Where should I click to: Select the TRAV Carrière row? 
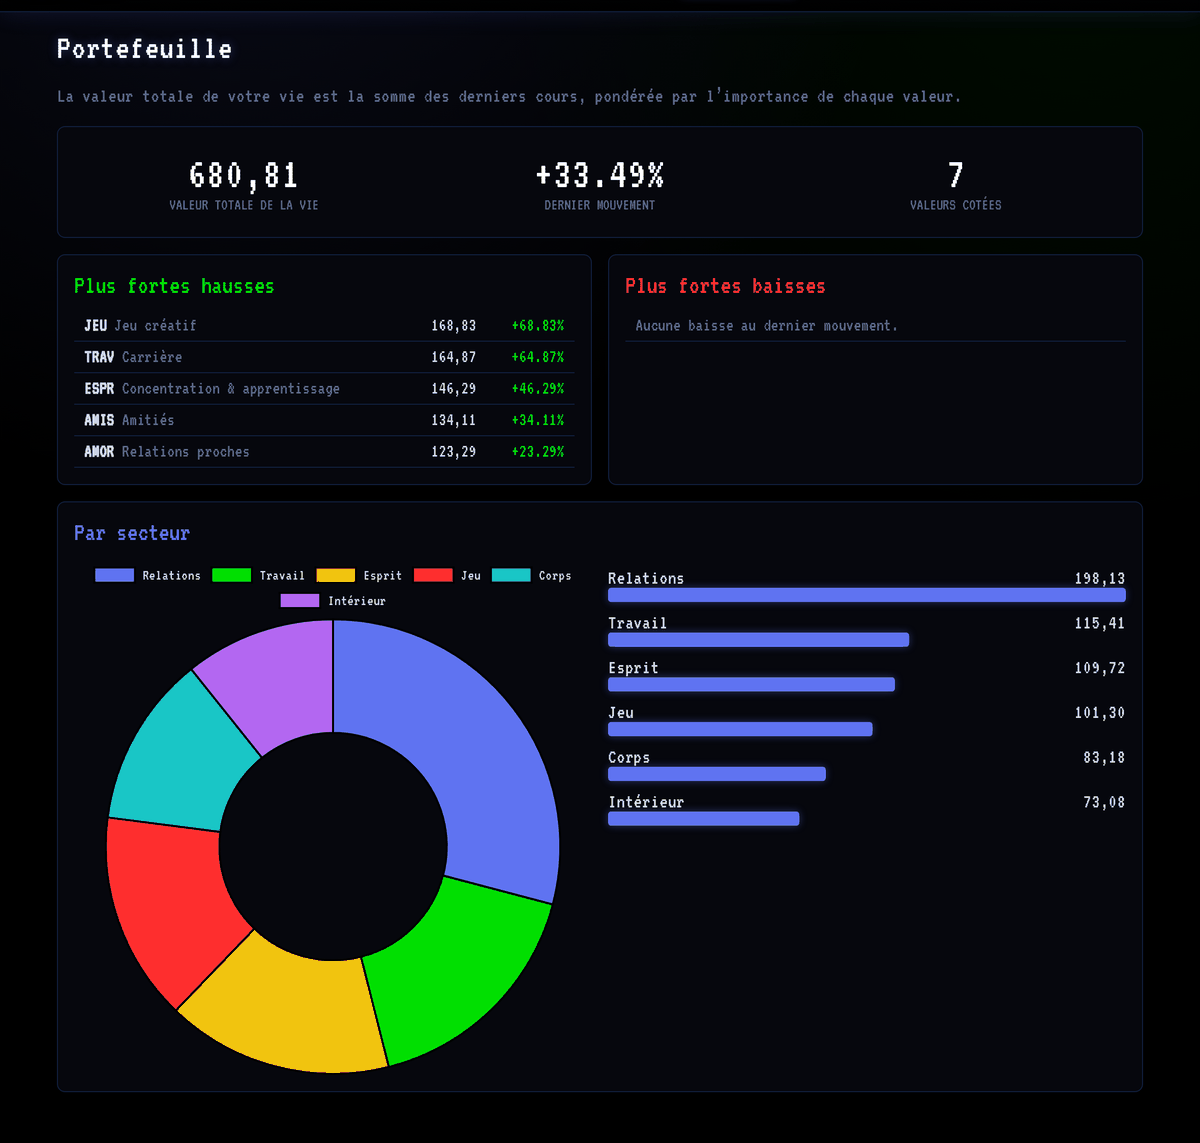(x=324, y=357)
